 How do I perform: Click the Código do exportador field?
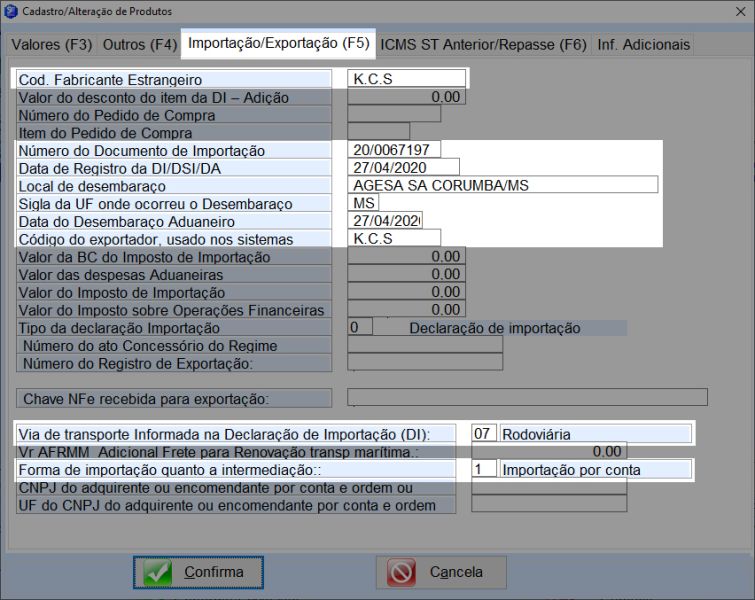click(x=394, y=238)
